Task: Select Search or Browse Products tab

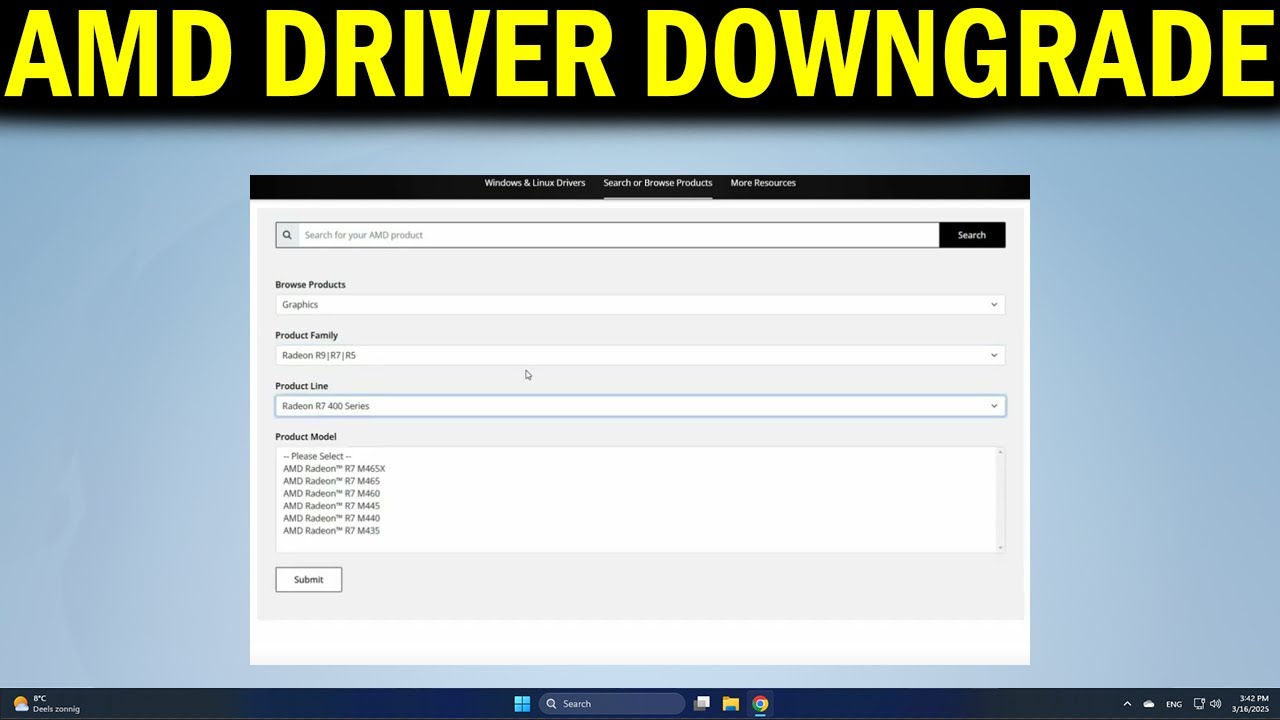Action: click(x=658, y=183)
